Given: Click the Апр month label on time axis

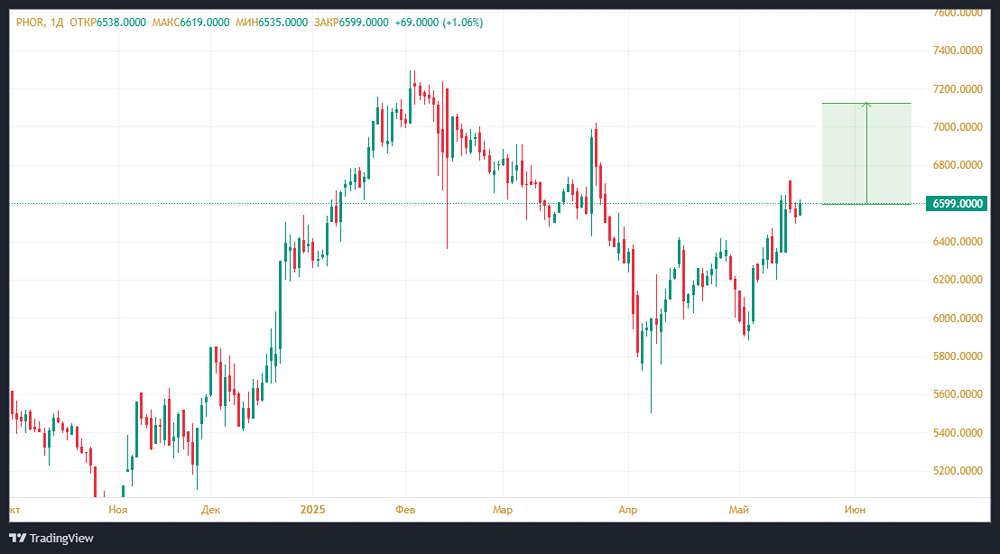Looking at the screenshot, I should 627,510.
